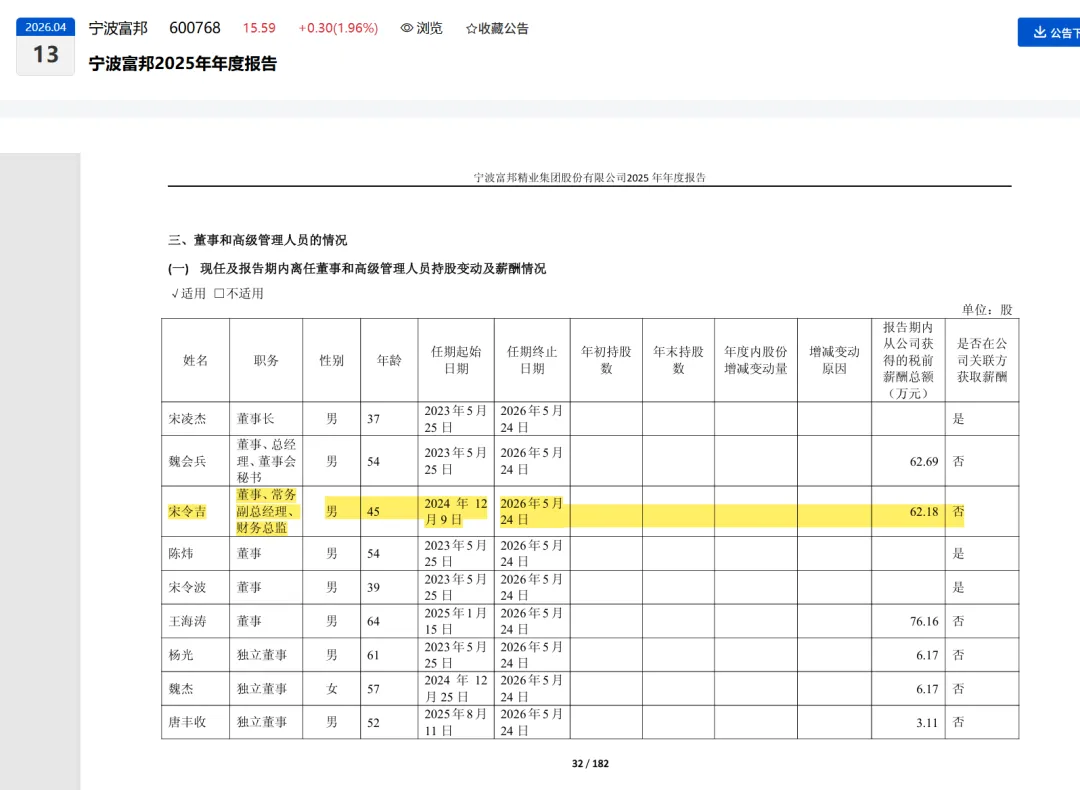1080x790 pixels.
Task: Click column header 任期终止日期
Action: (x=532, y=360)
